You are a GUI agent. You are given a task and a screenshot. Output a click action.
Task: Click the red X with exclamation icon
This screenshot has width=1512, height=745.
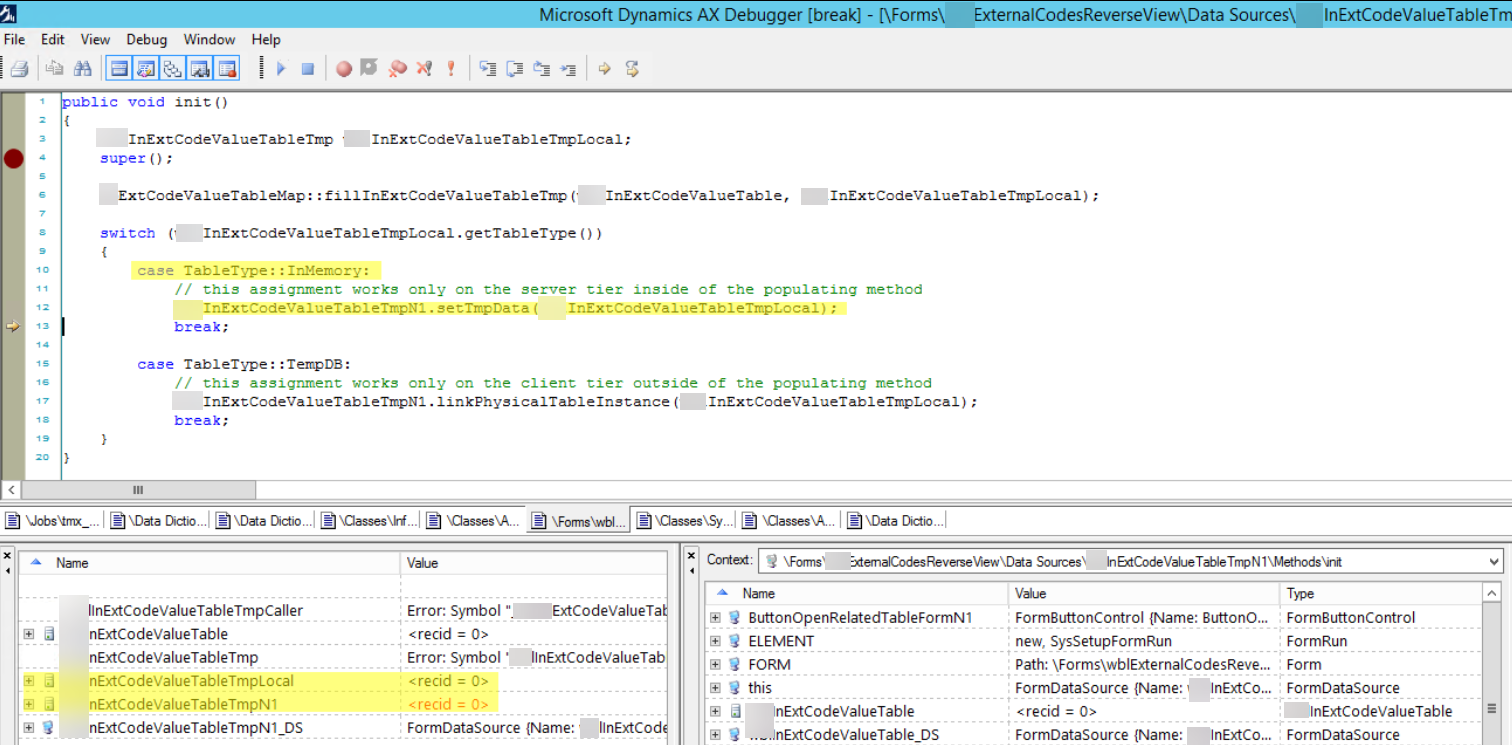[x=424, y=68]
